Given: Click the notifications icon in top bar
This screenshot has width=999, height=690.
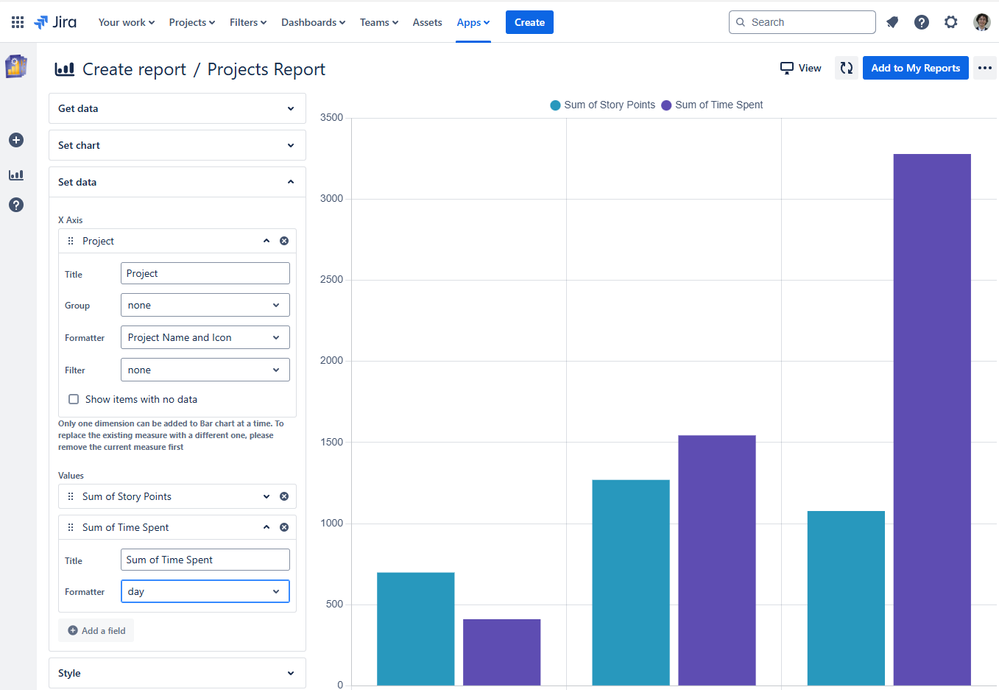Looking at the screenshot, I should (893, 22).
